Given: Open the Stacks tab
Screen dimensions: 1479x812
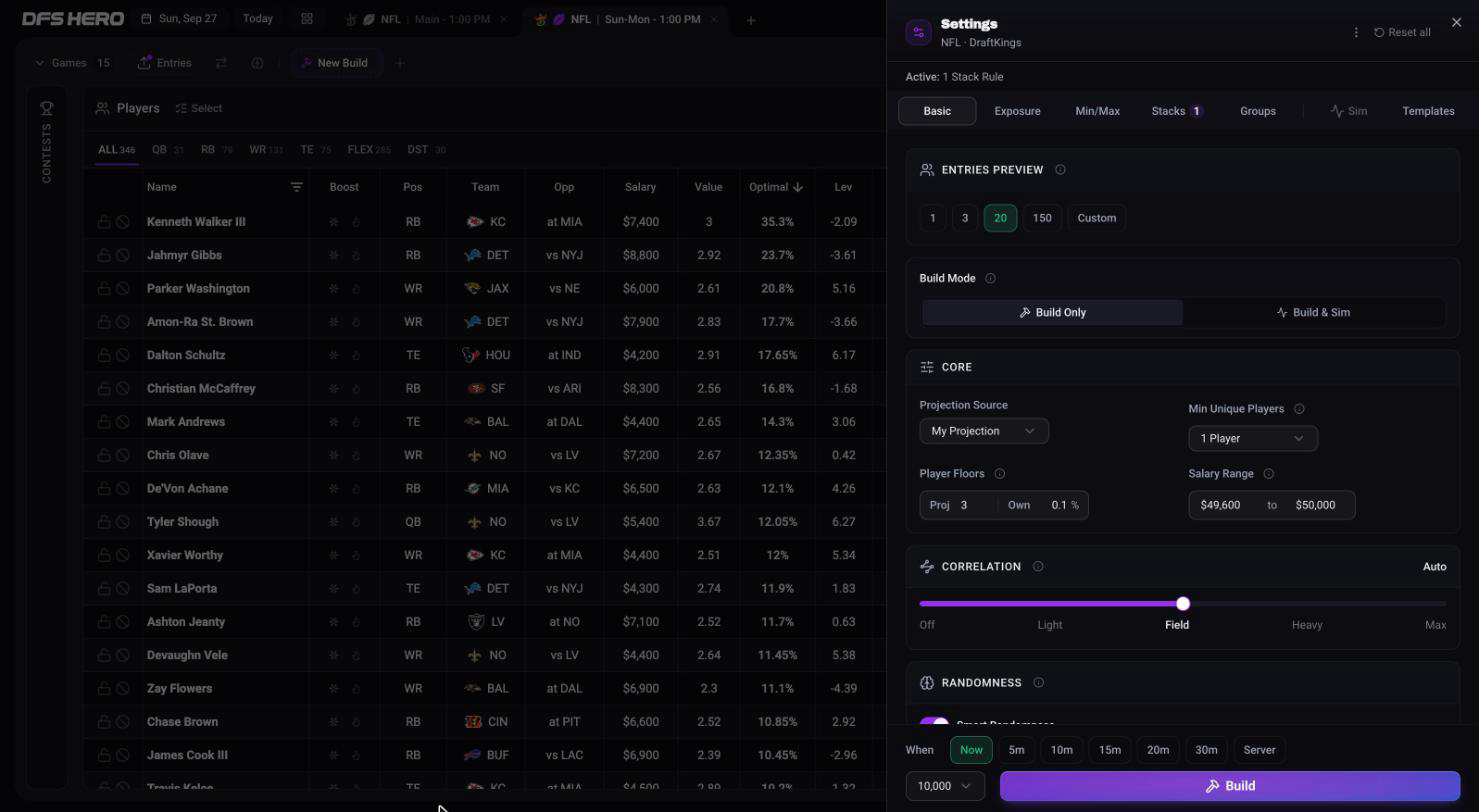Looking at the screenshot, I should pos(1176,111).
